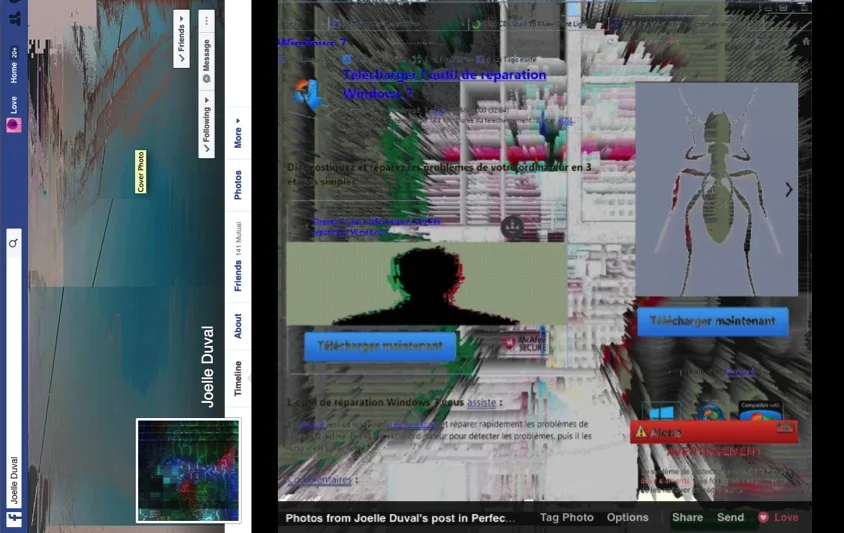This screenshot has width=844, height=533.
Task: Click Photos from Joelle Duval's post caption
Action: point(400,518)
